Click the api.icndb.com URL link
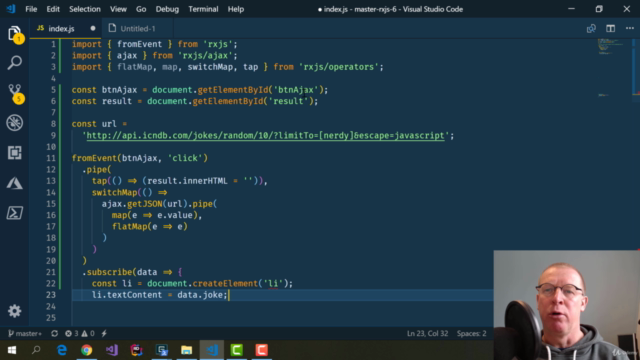This screenshot has width=640, height=360. point(265,136)
